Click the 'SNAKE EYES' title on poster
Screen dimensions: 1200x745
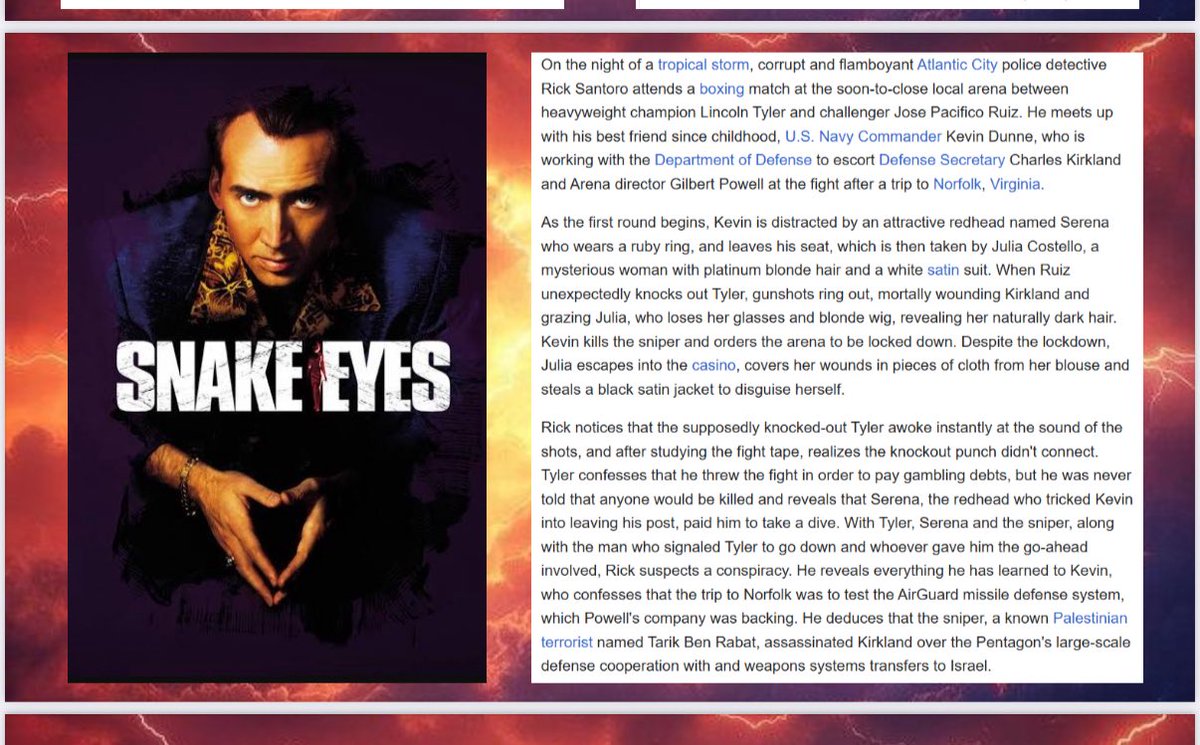tap(283, 376)
